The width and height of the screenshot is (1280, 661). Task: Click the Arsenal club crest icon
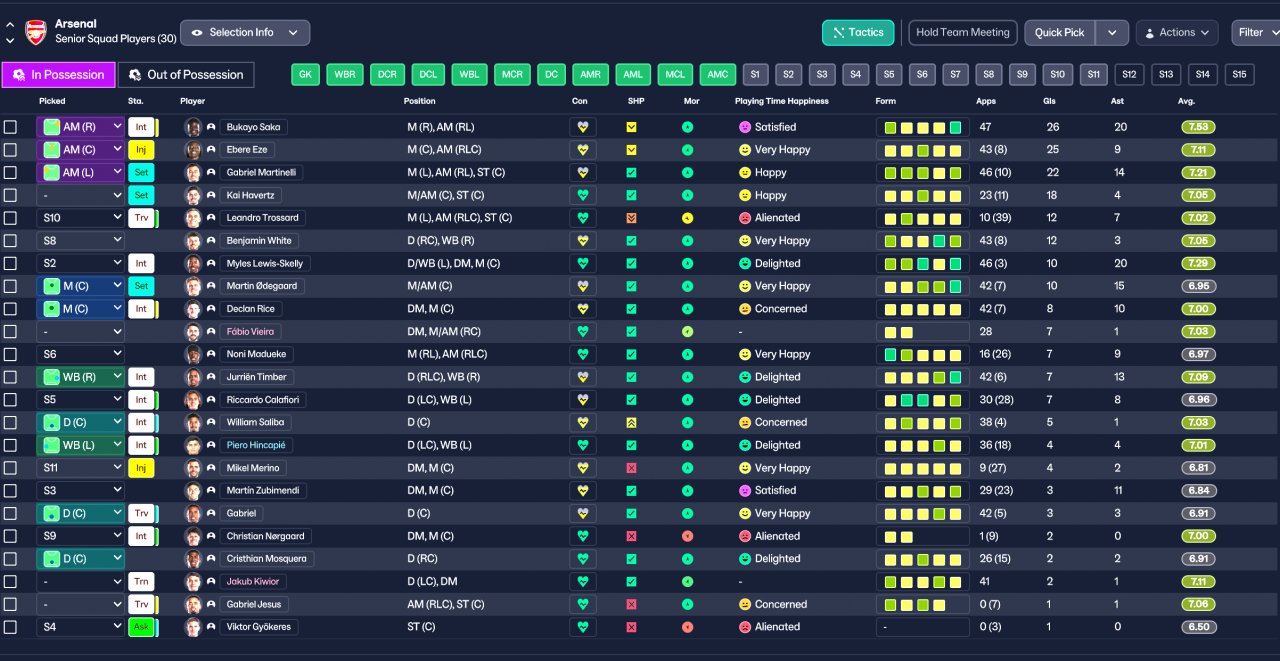(36, 32)
